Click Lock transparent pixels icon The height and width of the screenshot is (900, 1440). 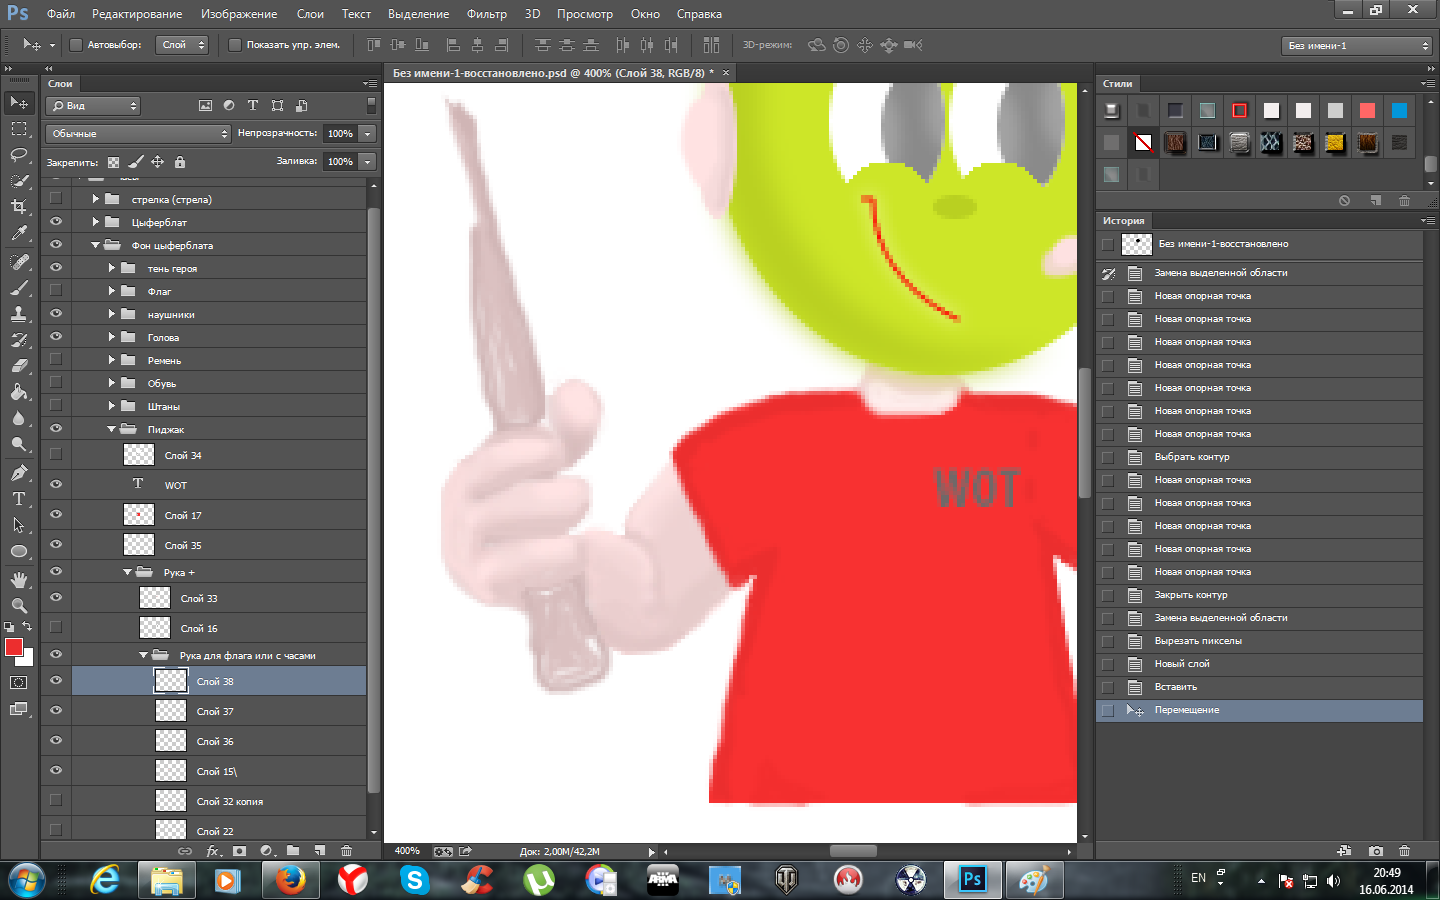113,162
